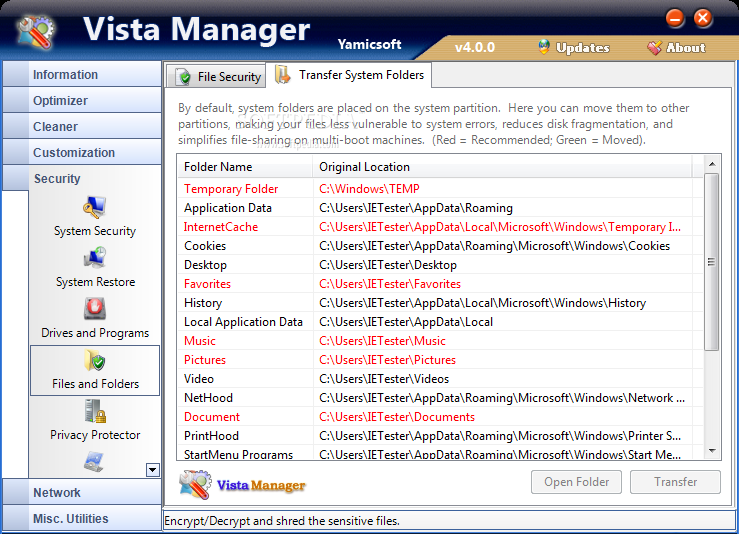Sort by the Folder Name column header

coord(245,167)
